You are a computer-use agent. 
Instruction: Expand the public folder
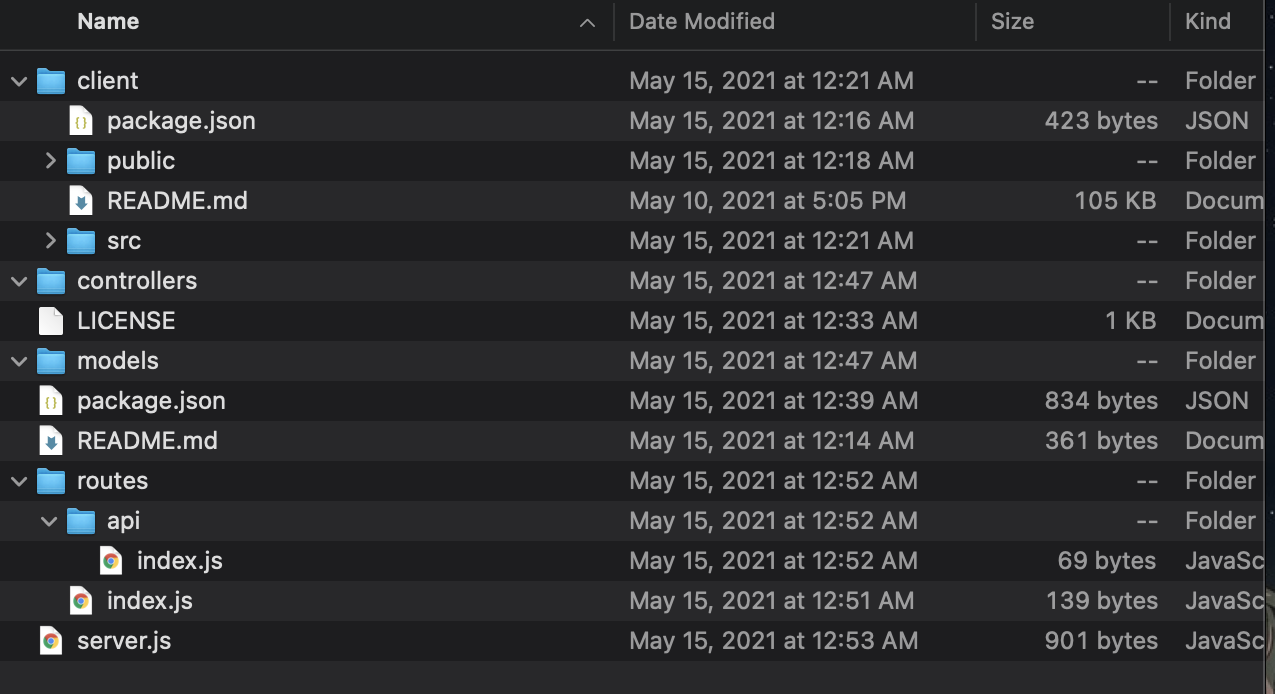(x=48, y=160)
